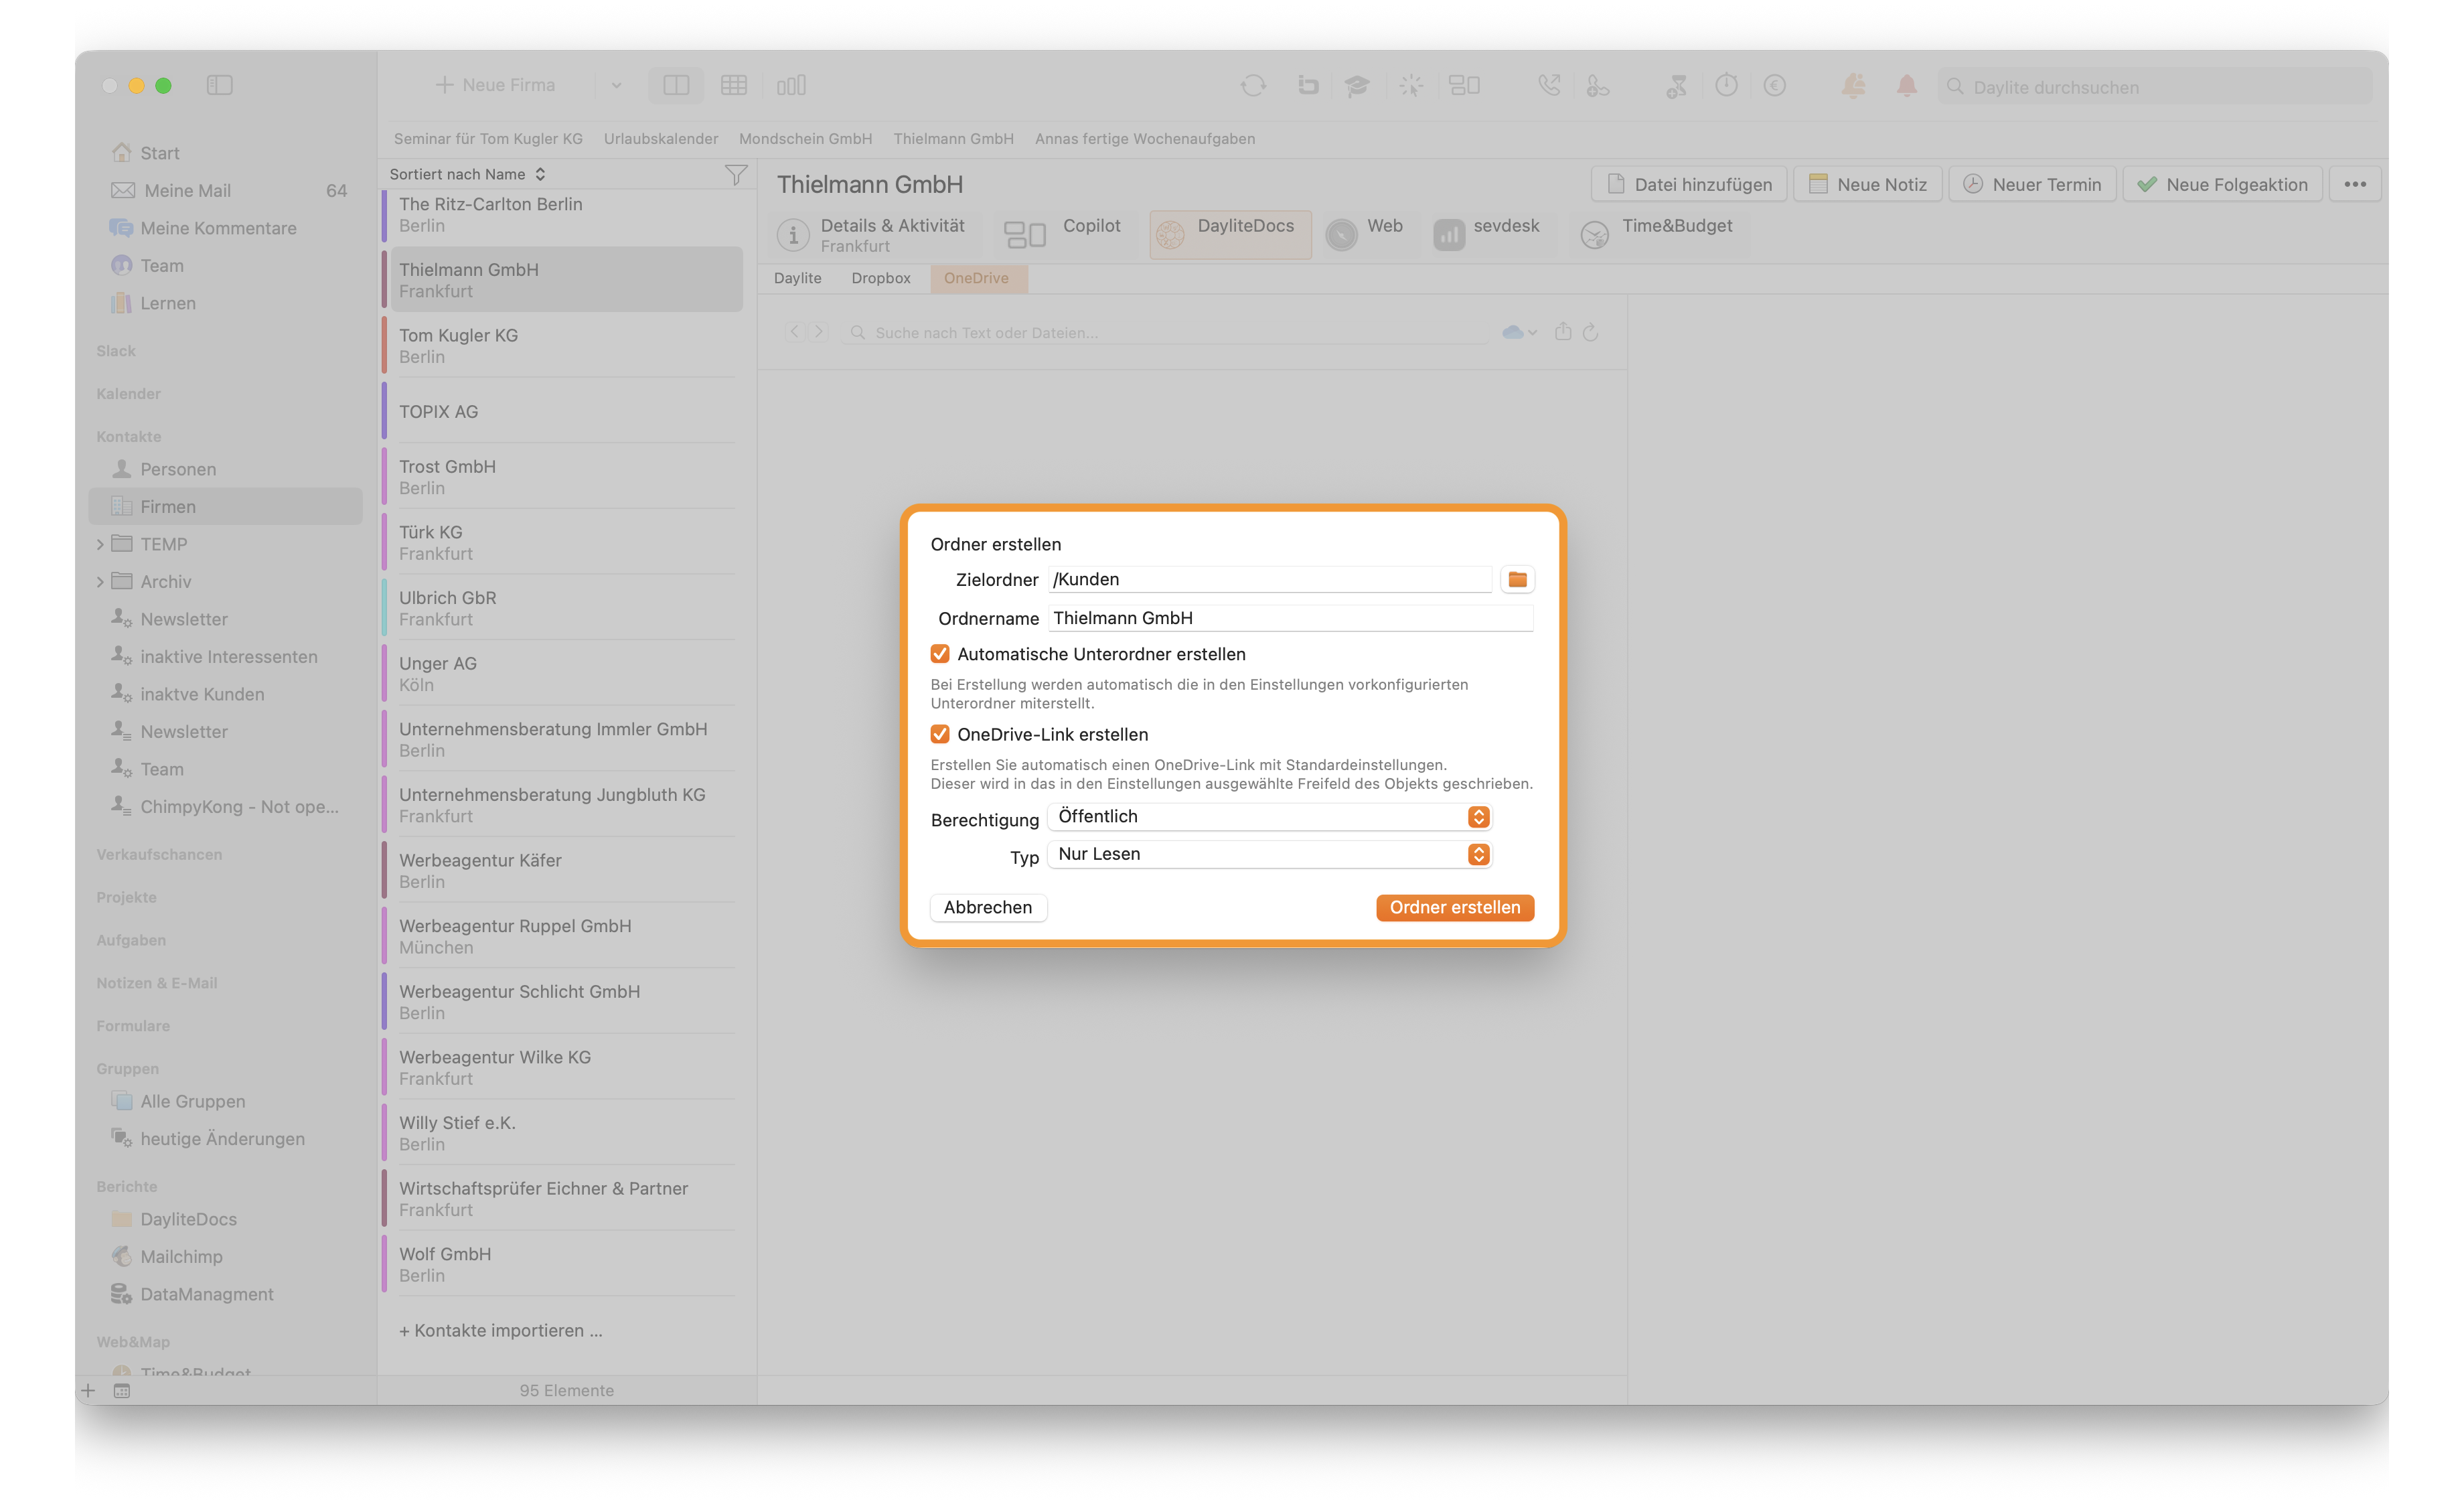Expand the TEMP folder in sidebar
Image resolution: width=2464 pixels, height=1504 pixels.
[x=99, y=544]
